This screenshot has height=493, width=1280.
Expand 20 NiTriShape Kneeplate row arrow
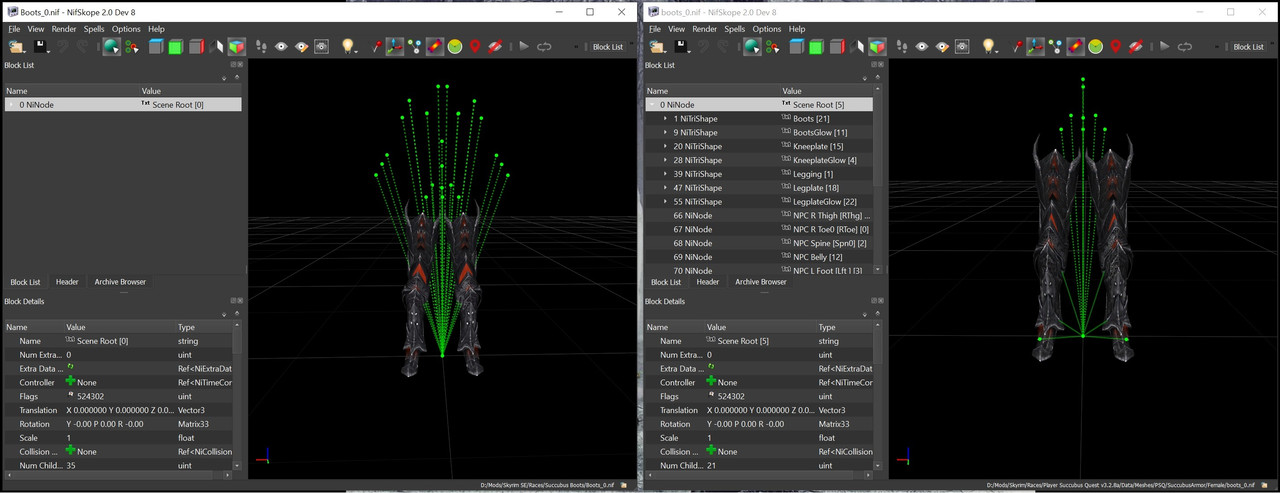665,146
